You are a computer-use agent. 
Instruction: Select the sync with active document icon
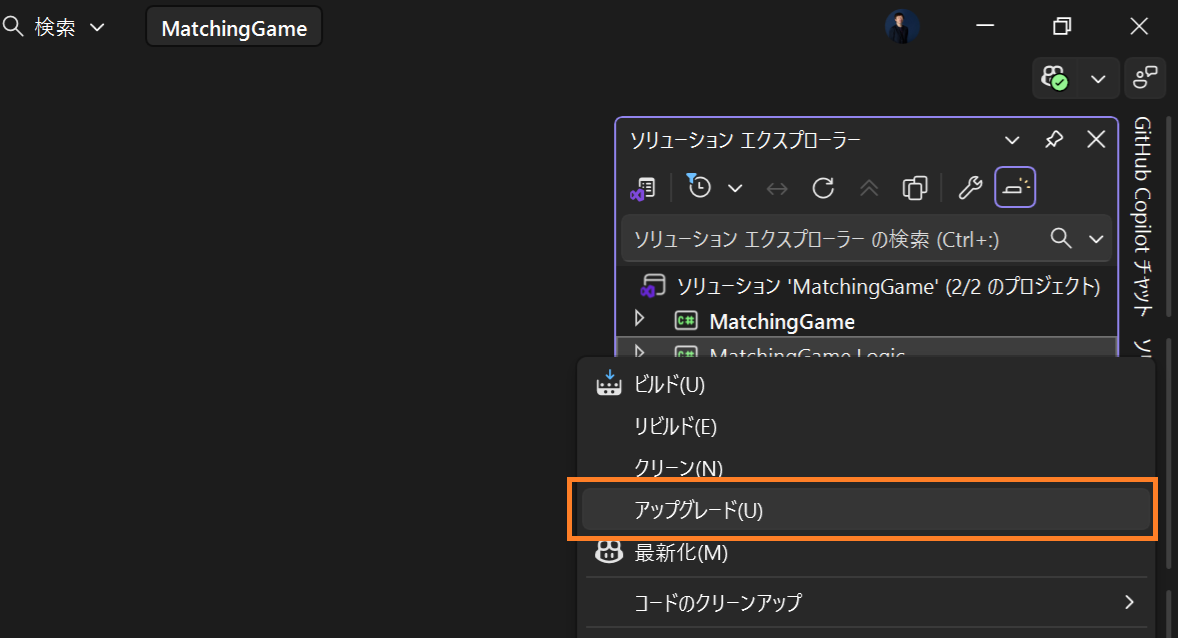point(777,187)
